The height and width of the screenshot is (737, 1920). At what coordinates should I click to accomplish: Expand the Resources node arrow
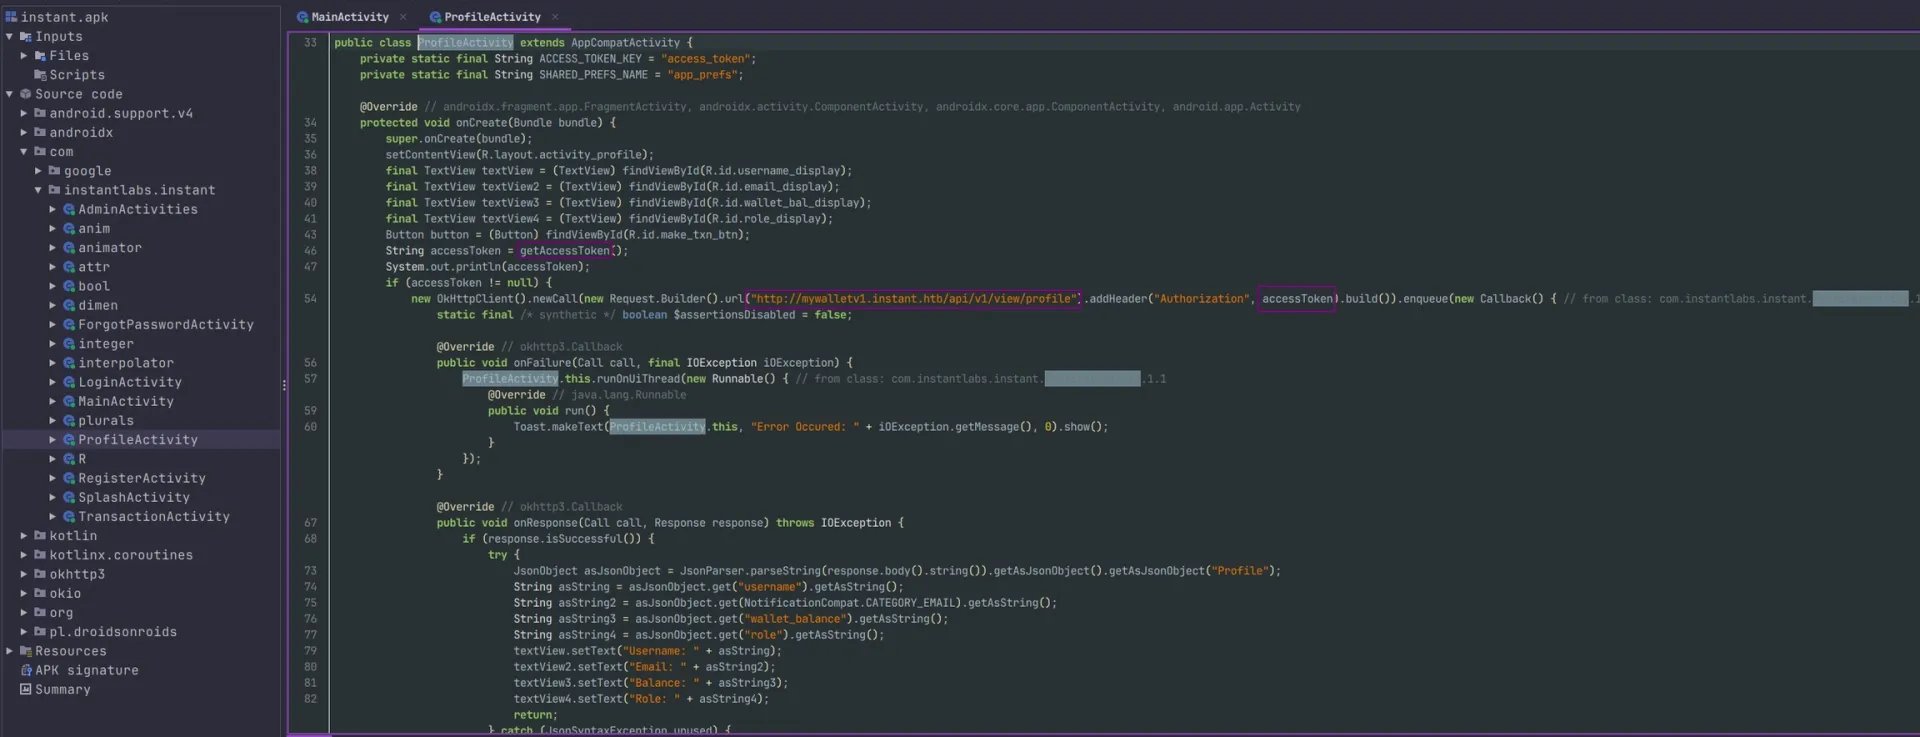click(x=10, y=651)
